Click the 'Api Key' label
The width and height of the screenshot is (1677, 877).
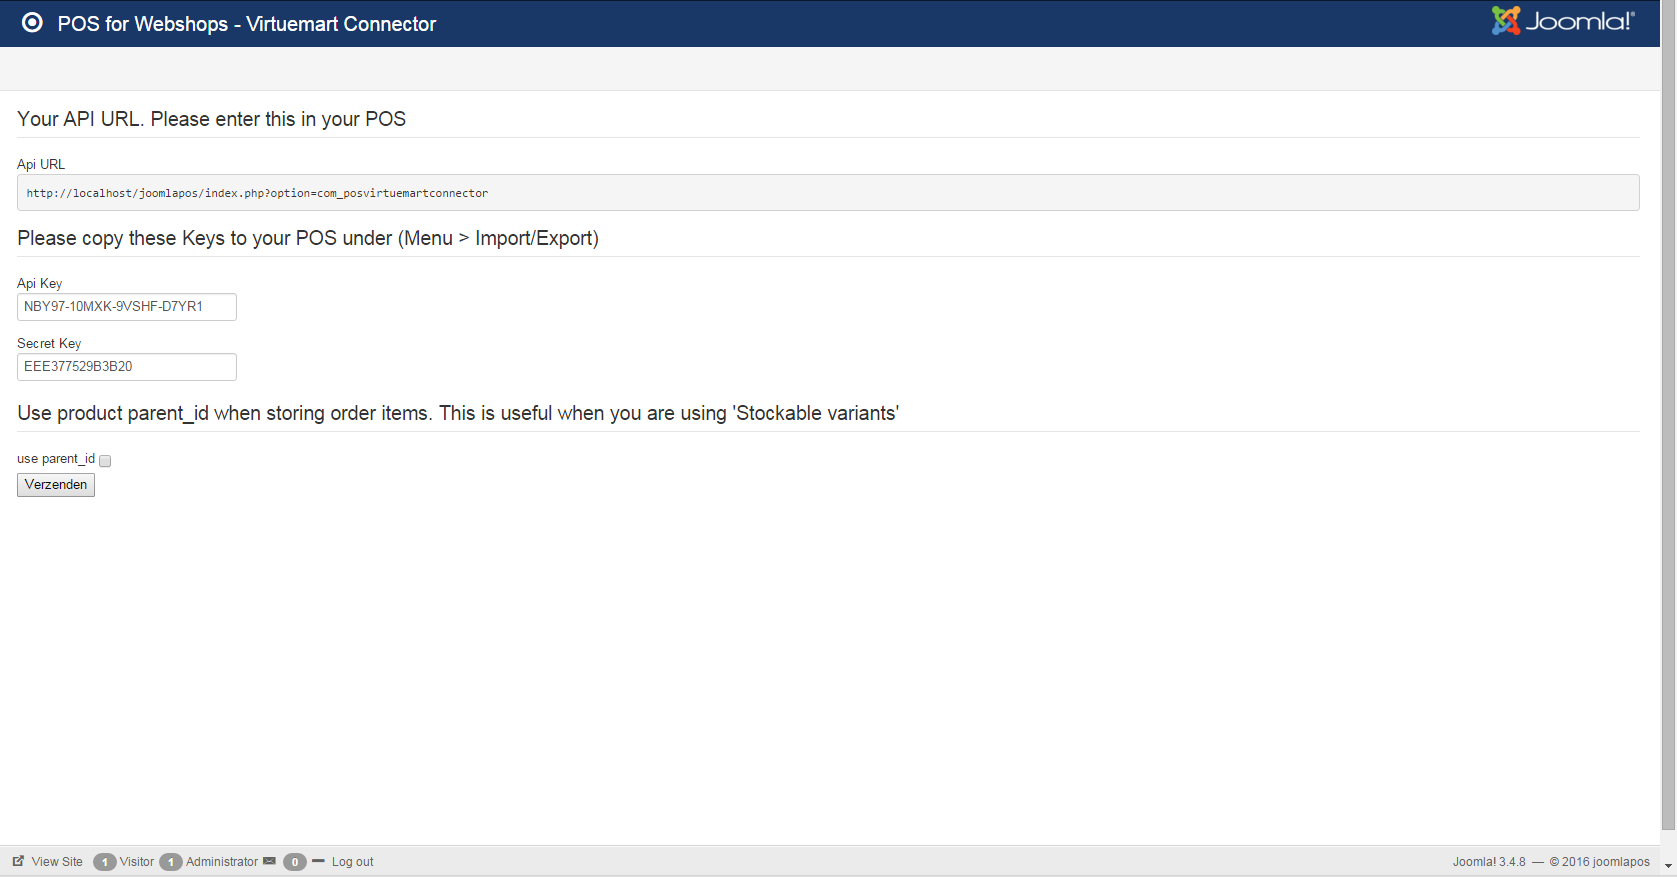[x=40, y=284]
